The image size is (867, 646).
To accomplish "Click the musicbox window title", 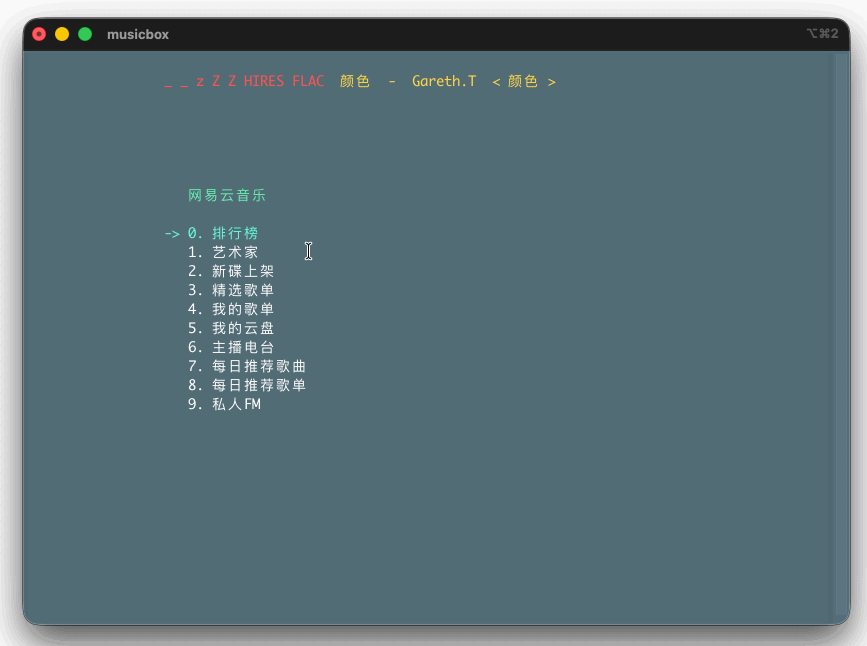I will click(x=138, y=34).
